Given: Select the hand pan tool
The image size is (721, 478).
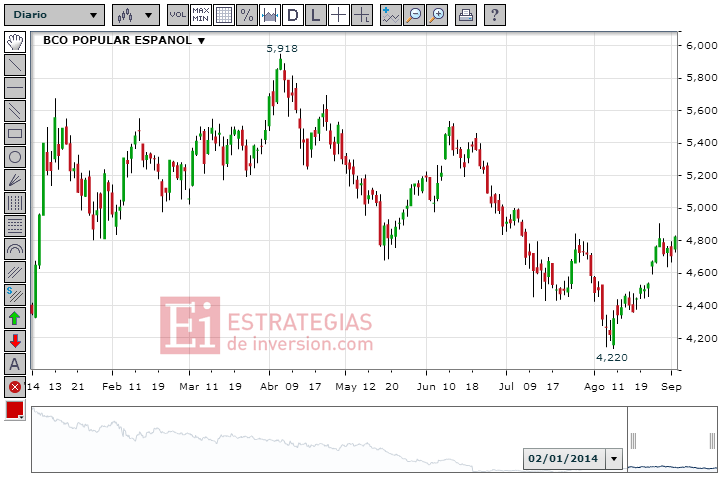Looking at the screenshot, I should coord(15,42).
